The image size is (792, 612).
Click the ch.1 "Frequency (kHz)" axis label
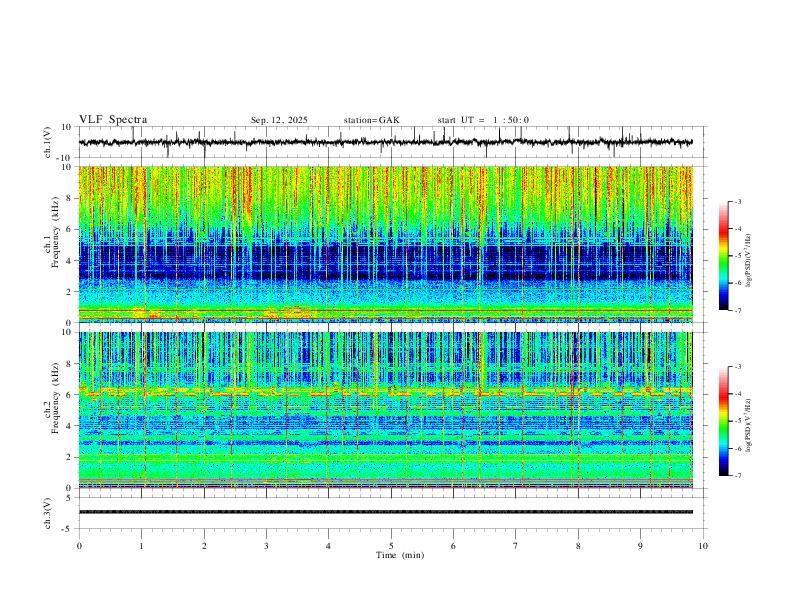(x=55, y=232)
